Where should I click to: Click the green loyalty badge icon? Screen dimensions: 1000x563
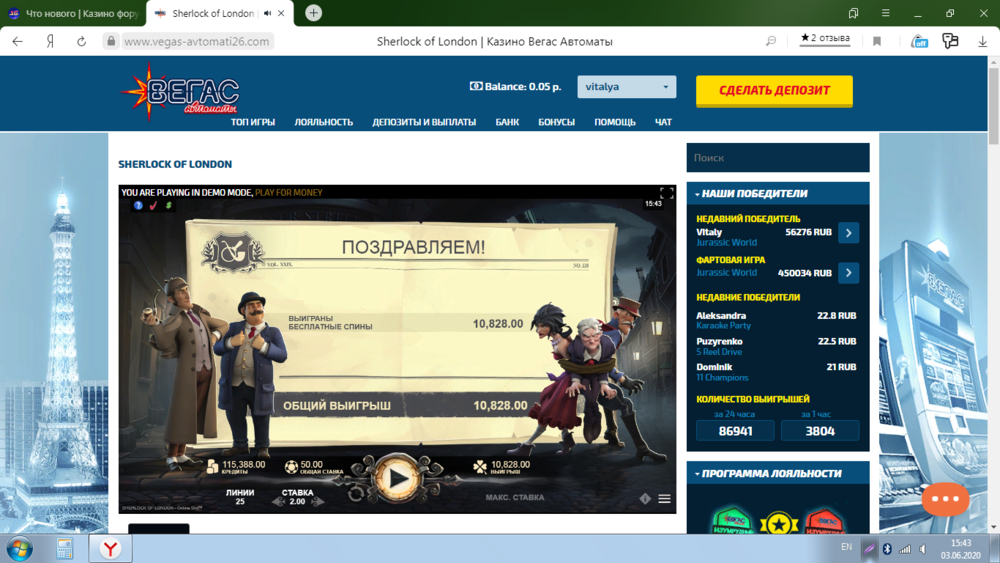[x=732, y=522]
